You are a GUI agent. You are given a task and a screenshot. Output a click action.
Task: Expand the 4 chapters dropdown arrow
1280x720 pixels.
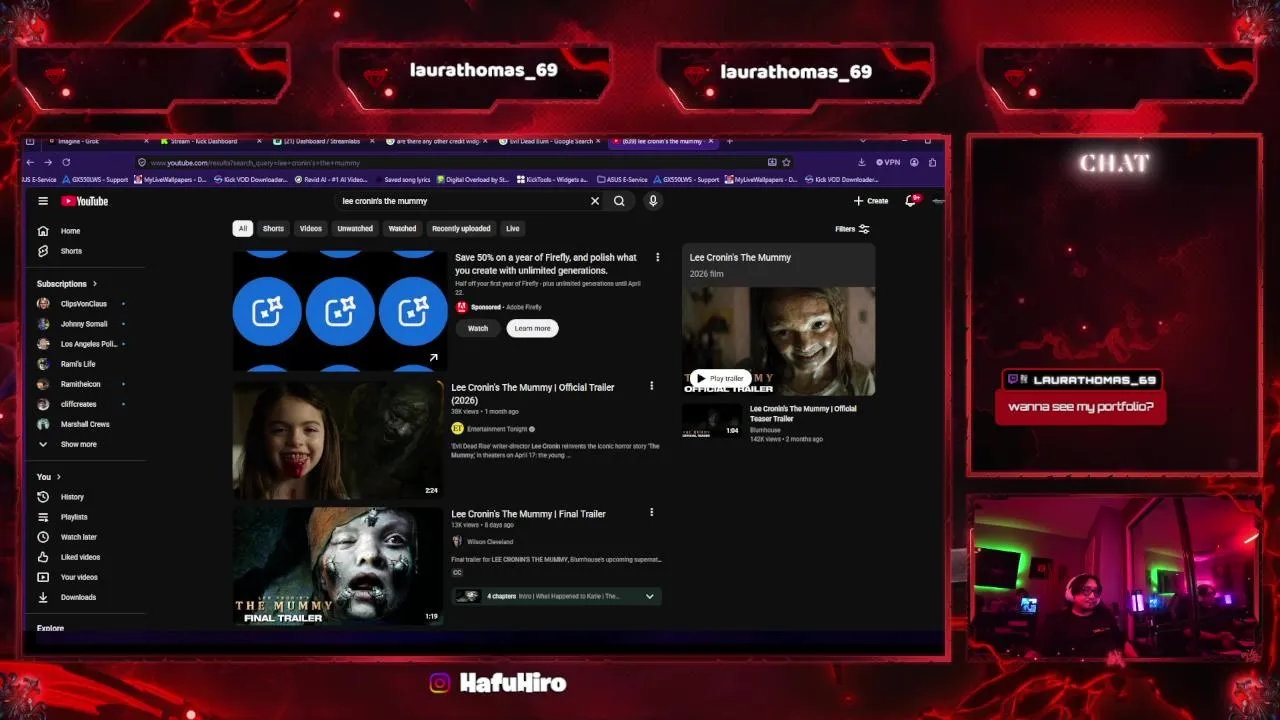point(649,596)
